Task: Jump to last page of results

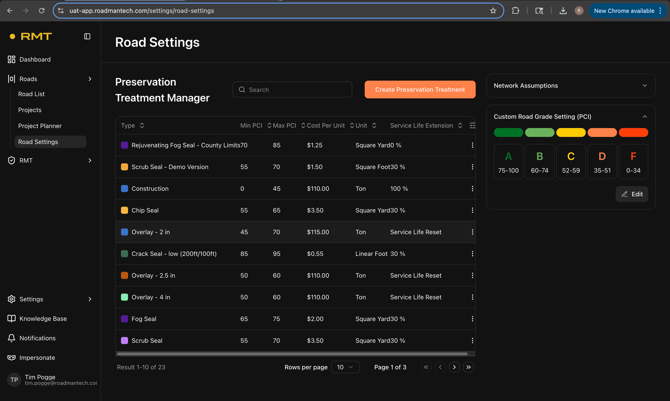Action: tap(468, 367)
